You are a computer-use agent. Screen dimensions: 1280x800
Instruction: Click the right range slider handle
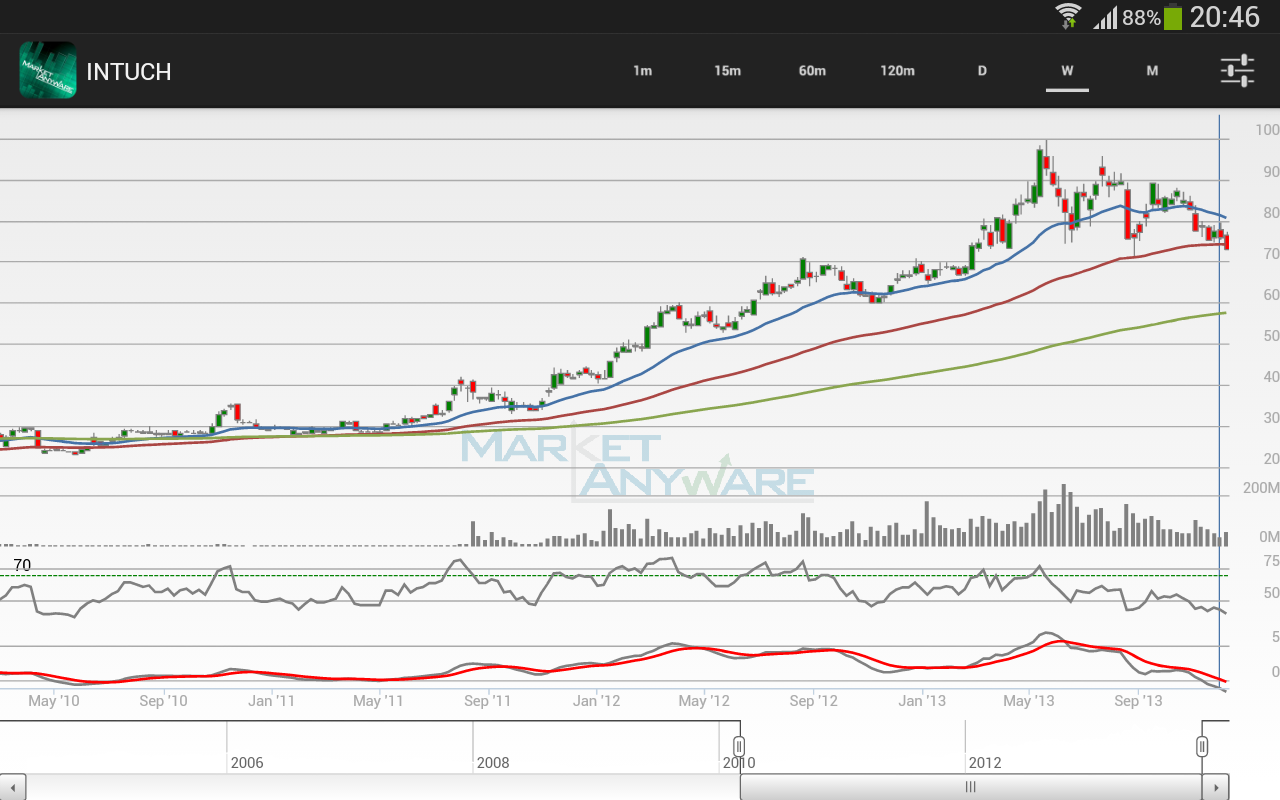(x=1202, y=746)
